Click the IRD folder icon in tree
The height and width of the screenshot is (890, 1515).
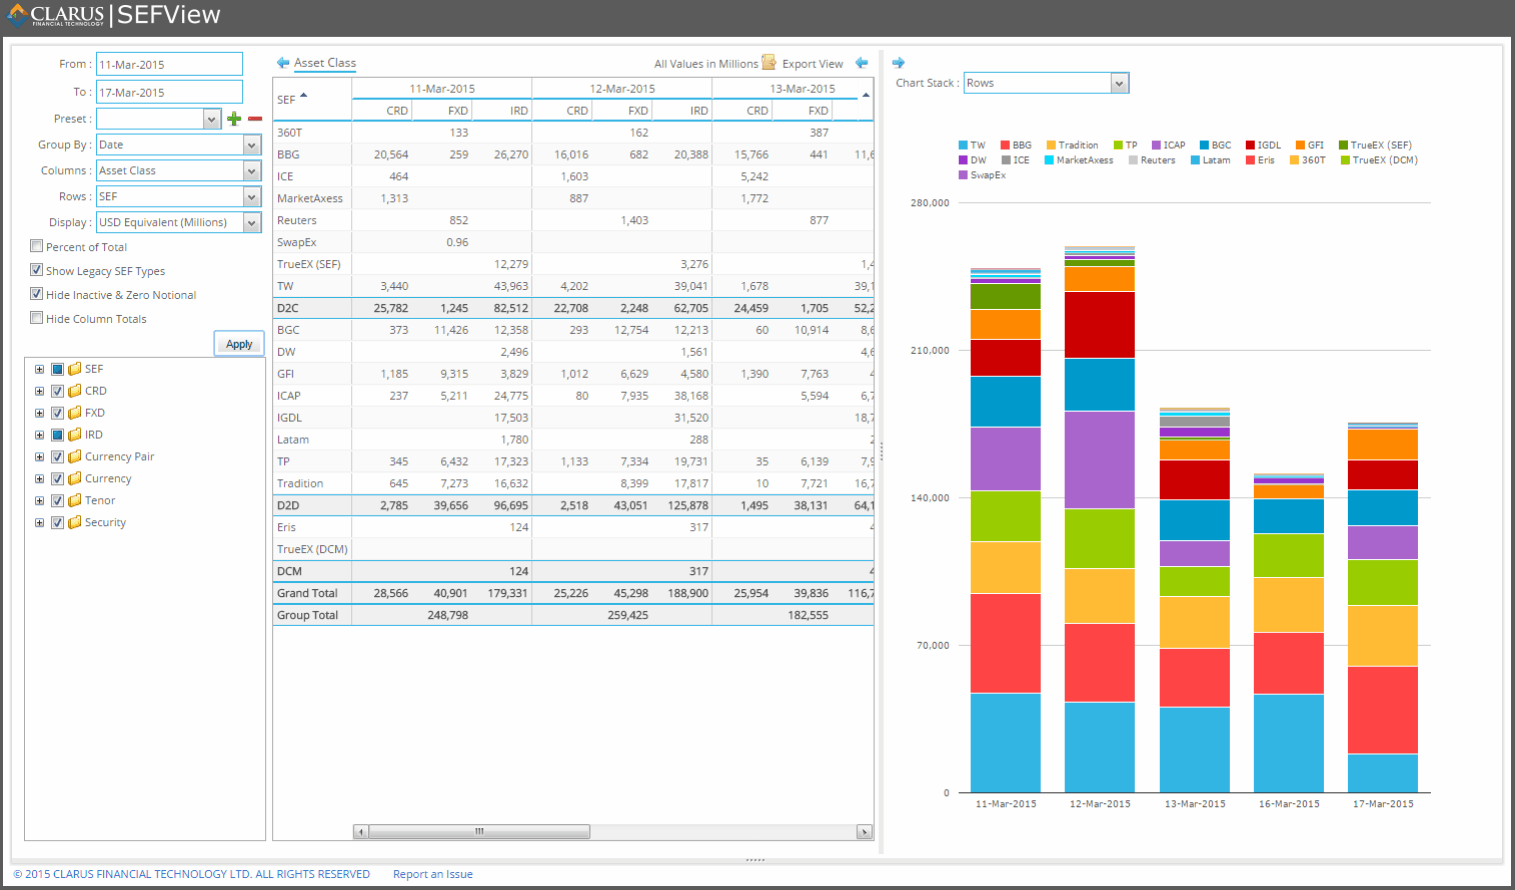(75, 435)
